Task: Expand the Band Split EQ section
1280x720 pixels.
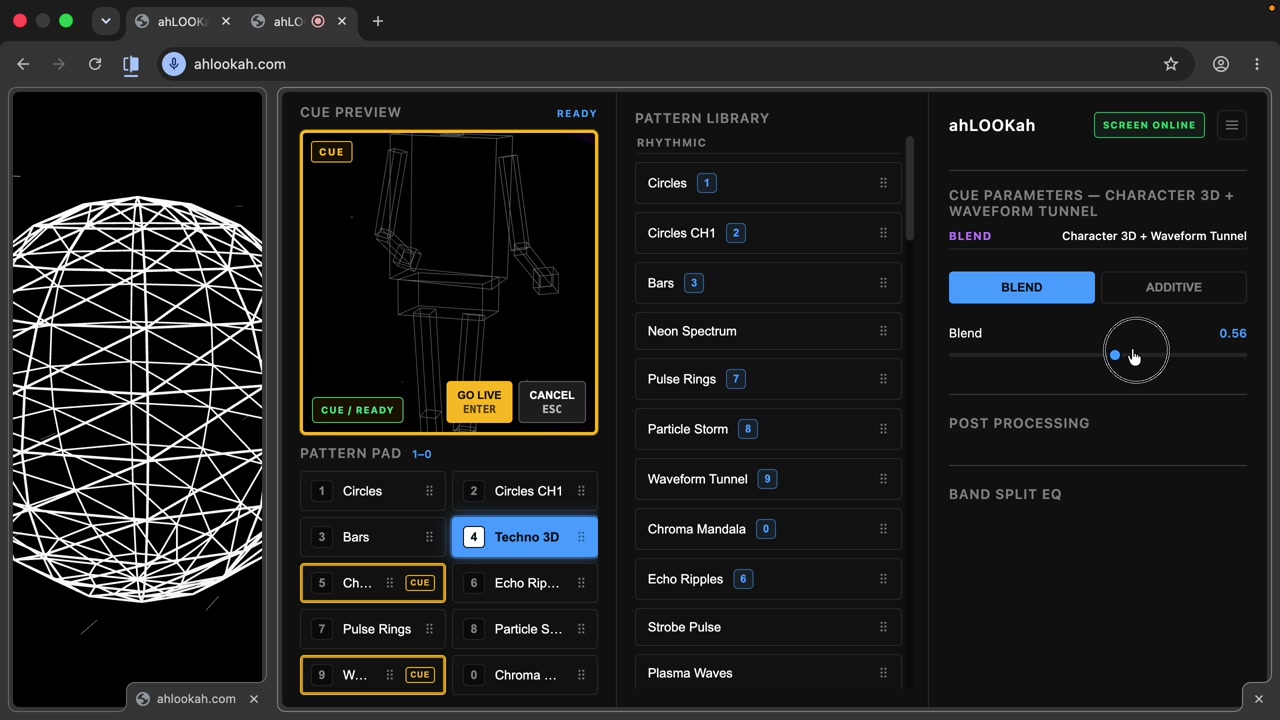Action: tap(1005, 494)
